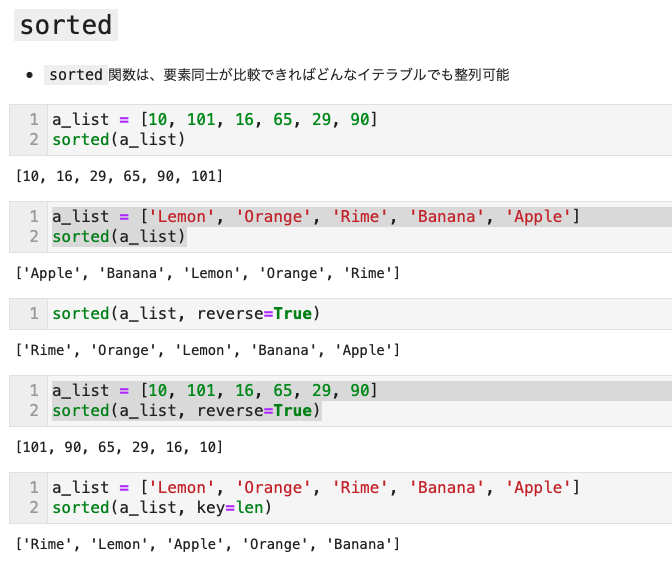Image resolution: width=672 pixels, height=563 pixels.
Task: Click the output list starting with 'Apple', 'Banana'
Action: [208, 273]
